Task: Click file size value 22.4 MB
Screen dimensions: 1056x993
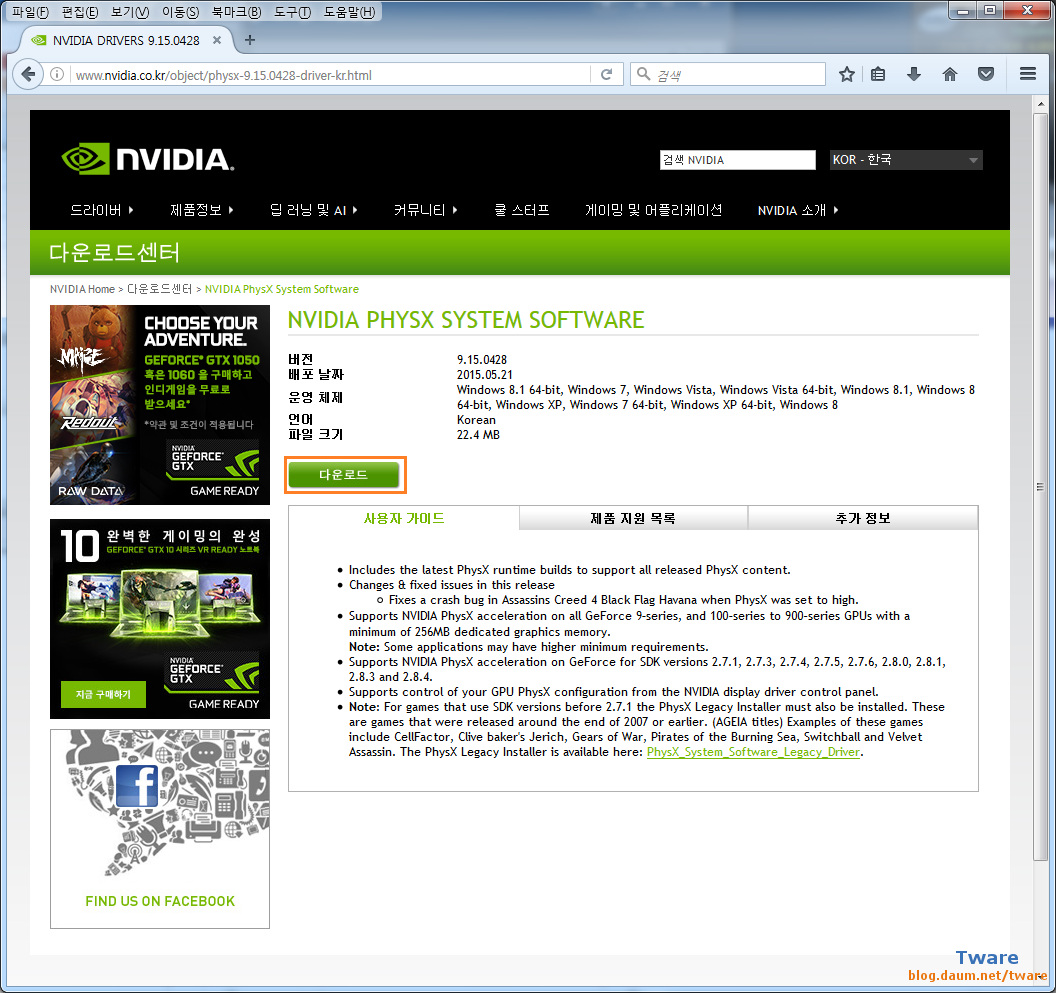Action: pyautogui.click(x=478, y=435)
